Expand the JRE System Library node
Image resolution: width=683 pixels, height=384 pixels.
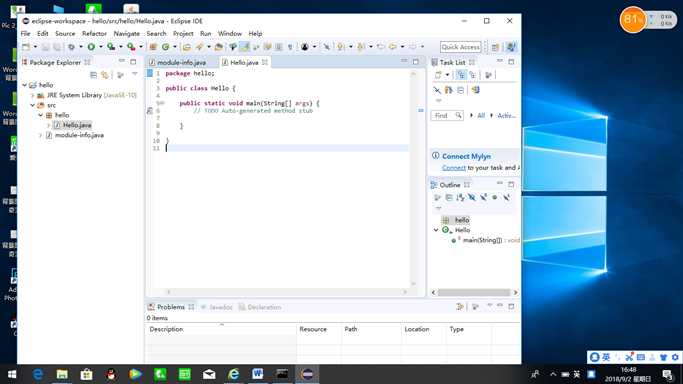point(33,95)
